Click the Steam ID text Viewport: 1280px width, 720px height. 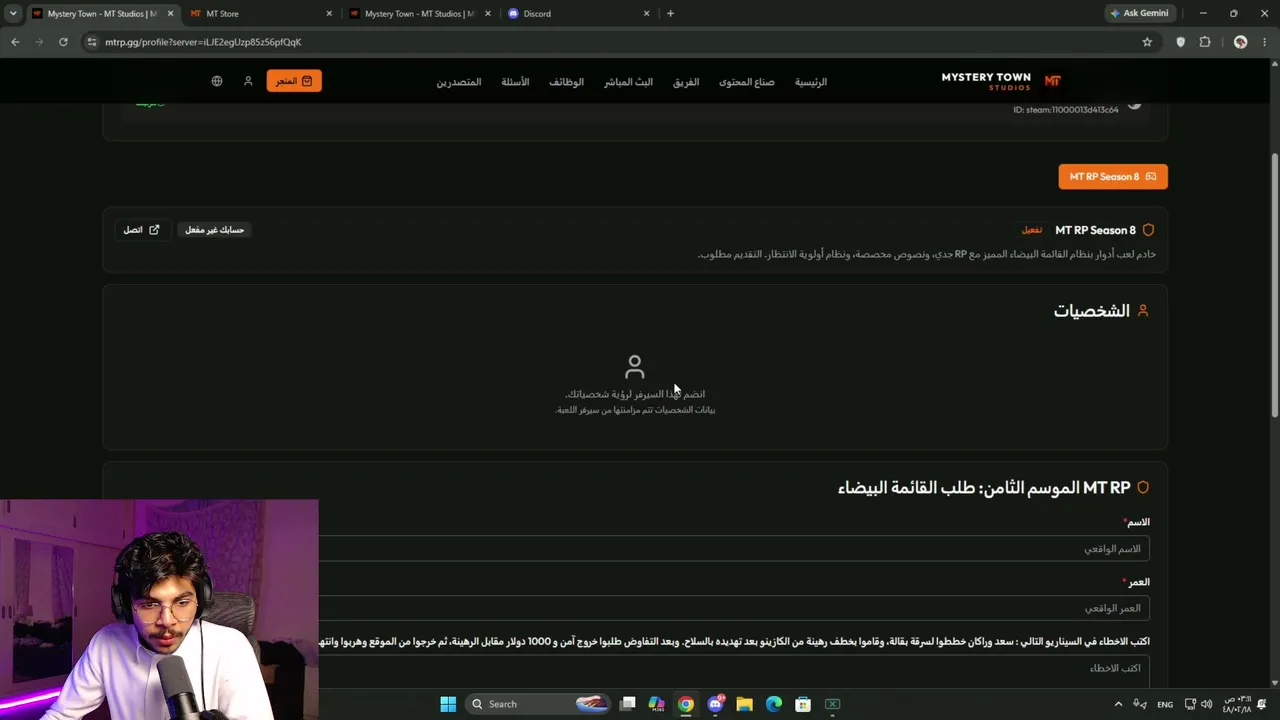[1066, 110]
